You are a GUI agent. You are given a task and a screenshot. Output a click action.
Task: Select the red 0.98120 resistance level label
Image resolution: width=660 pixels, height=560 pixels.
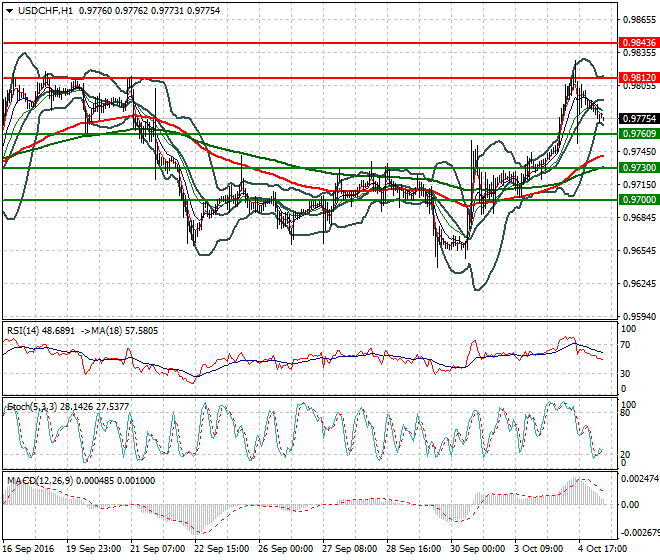[x=639, y=77]
